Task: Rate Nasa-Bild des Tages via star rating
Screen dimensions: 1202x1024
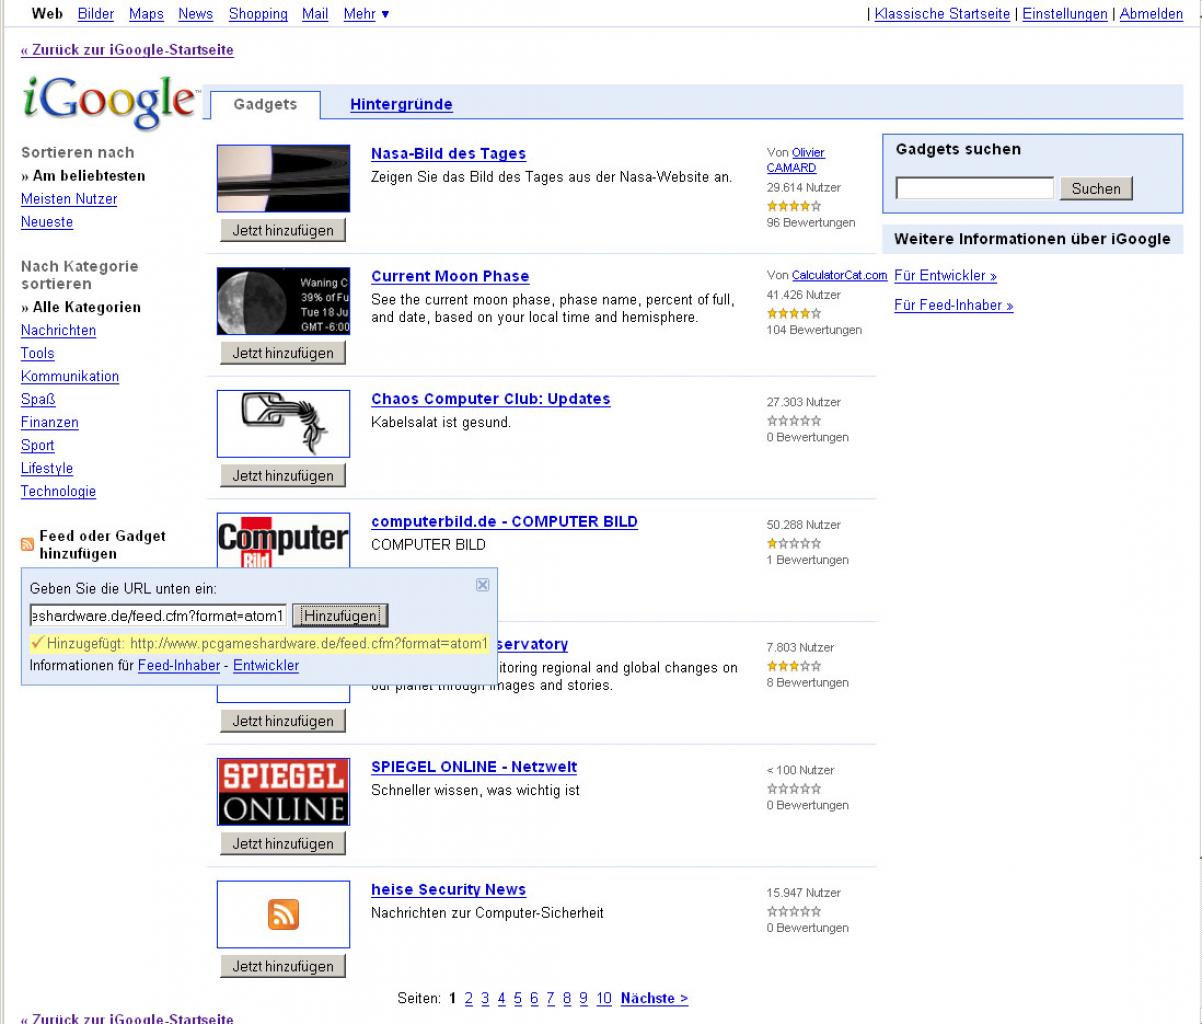Action: point(794,206)
